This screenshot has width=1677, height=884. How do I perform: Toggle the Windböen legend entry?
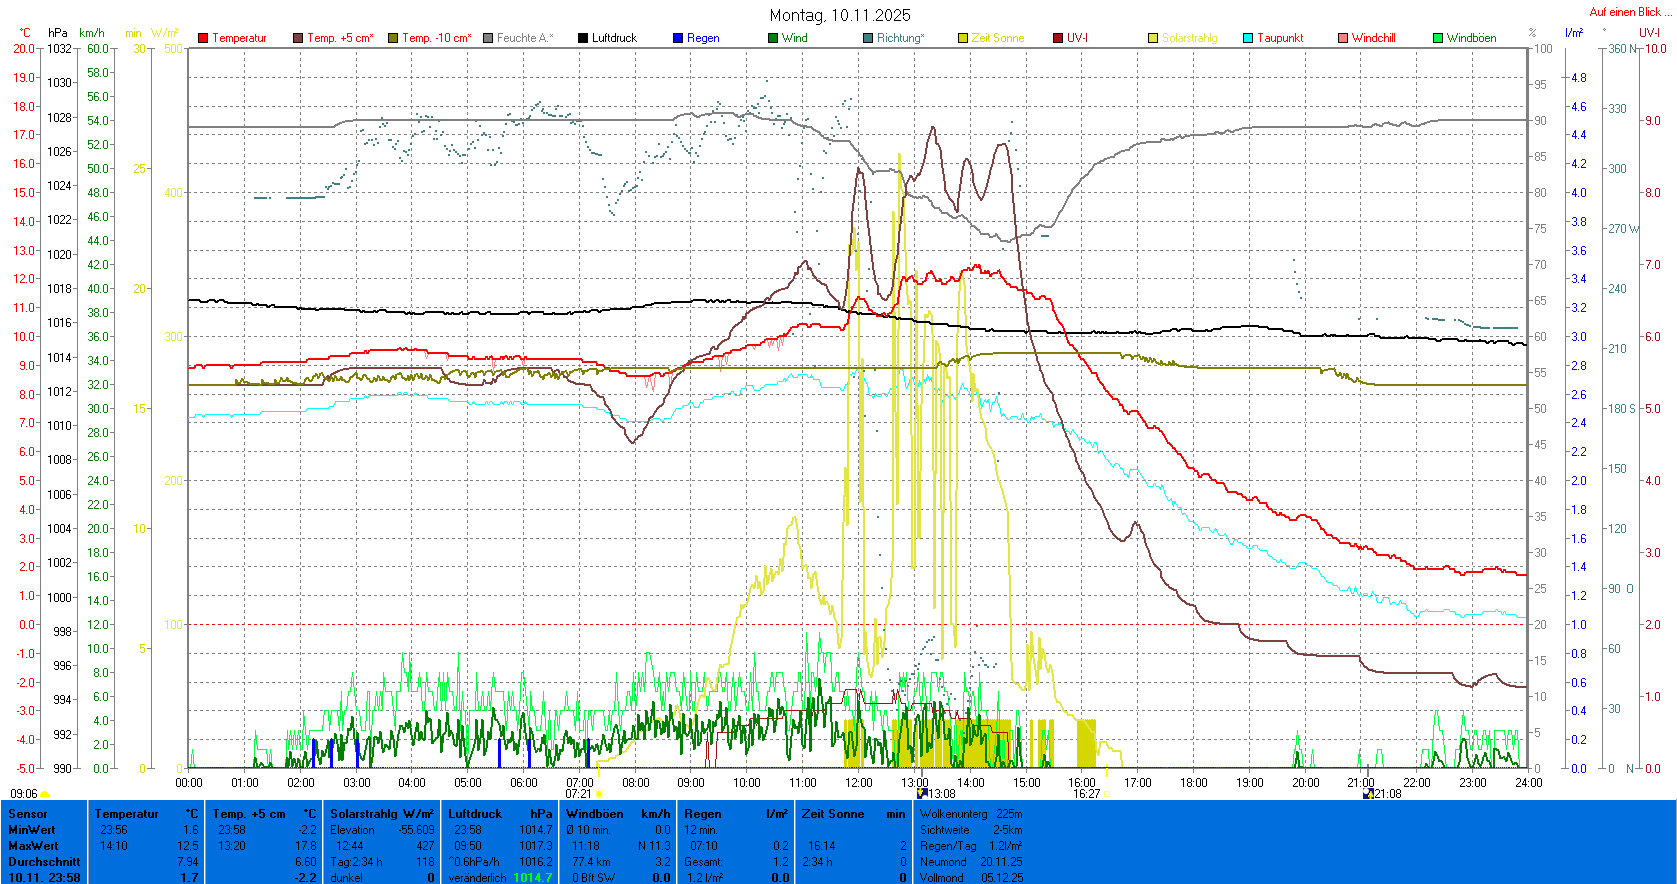click(x=1471, y=38)
